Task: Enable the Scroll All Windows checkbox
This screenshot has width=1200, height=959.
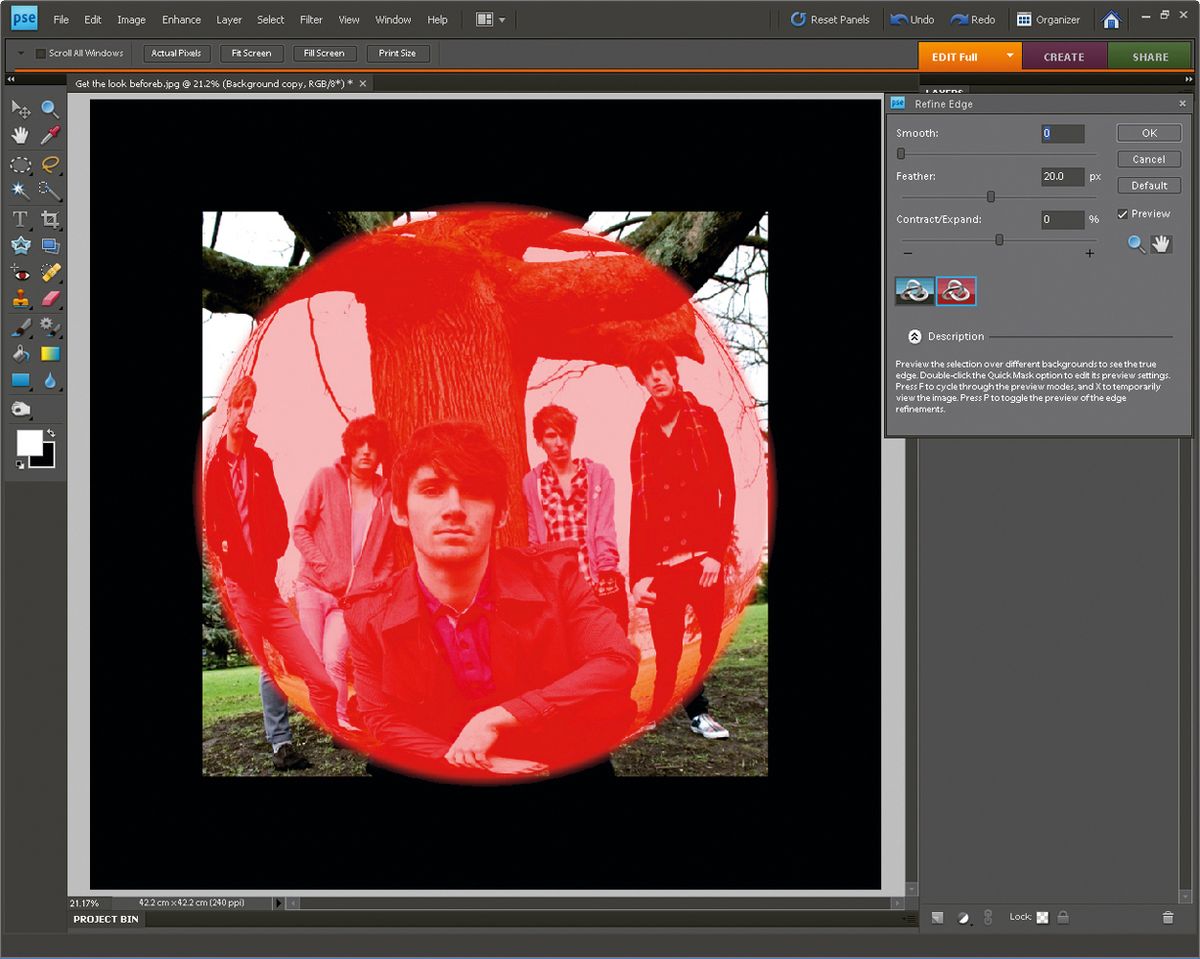Action: [38, 53]
